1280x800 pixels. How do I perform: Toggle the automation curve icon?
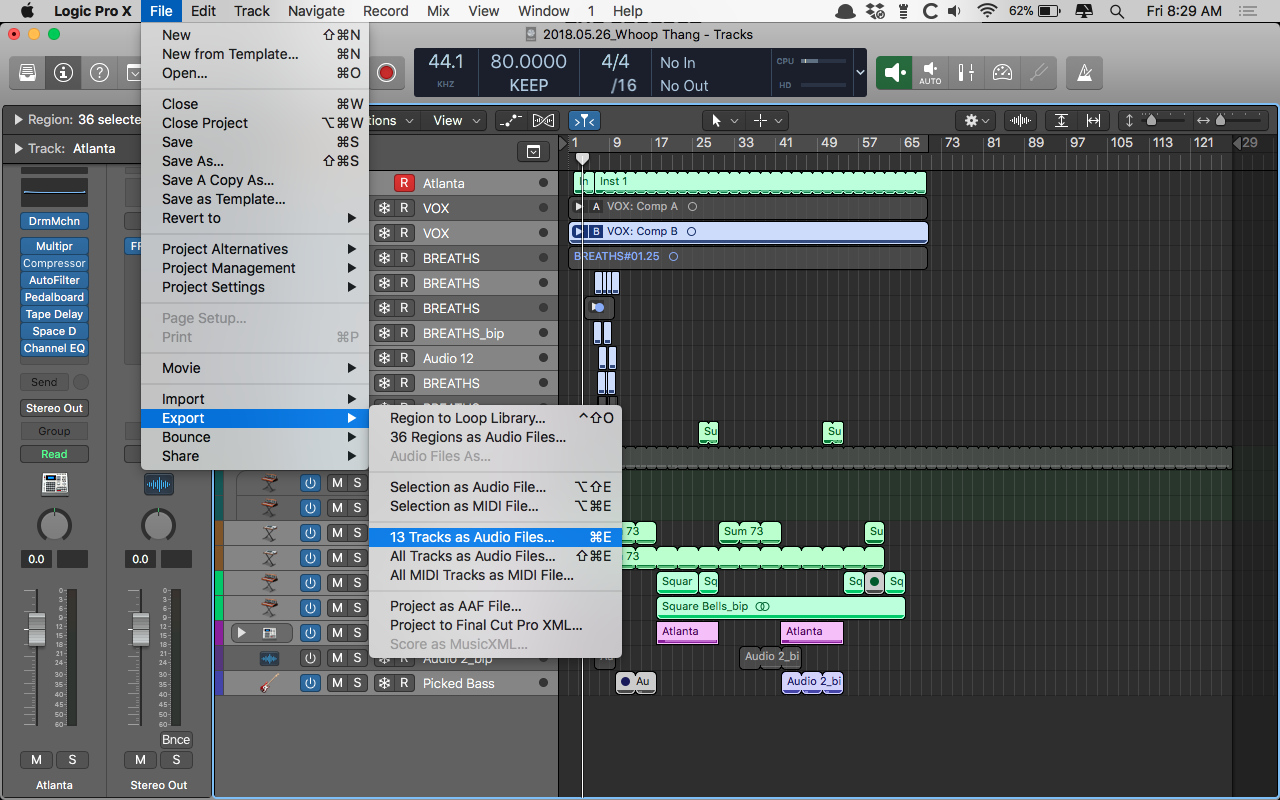[510, 120]
